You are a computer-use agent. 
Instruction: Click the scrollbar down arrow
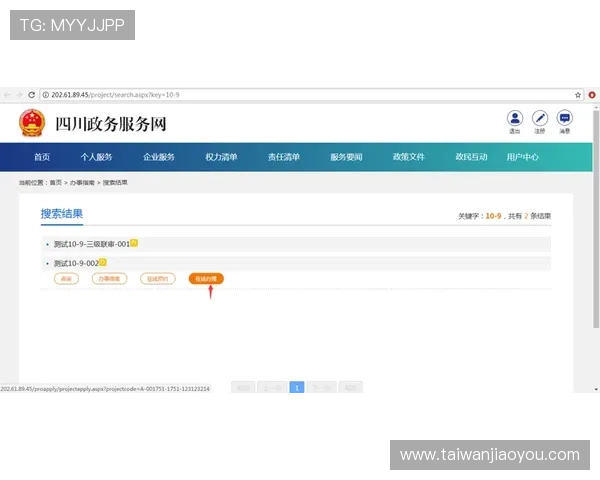coord(596,389)
